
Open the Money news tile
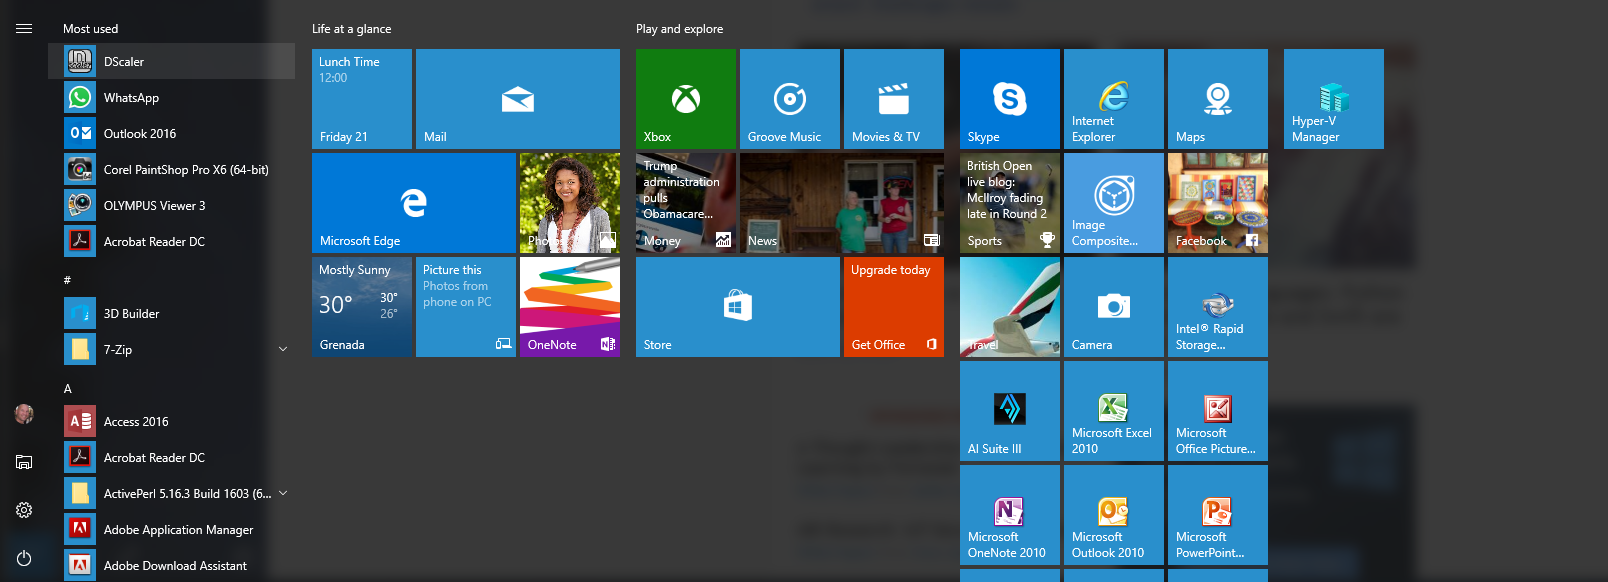[x=686, y=203]
